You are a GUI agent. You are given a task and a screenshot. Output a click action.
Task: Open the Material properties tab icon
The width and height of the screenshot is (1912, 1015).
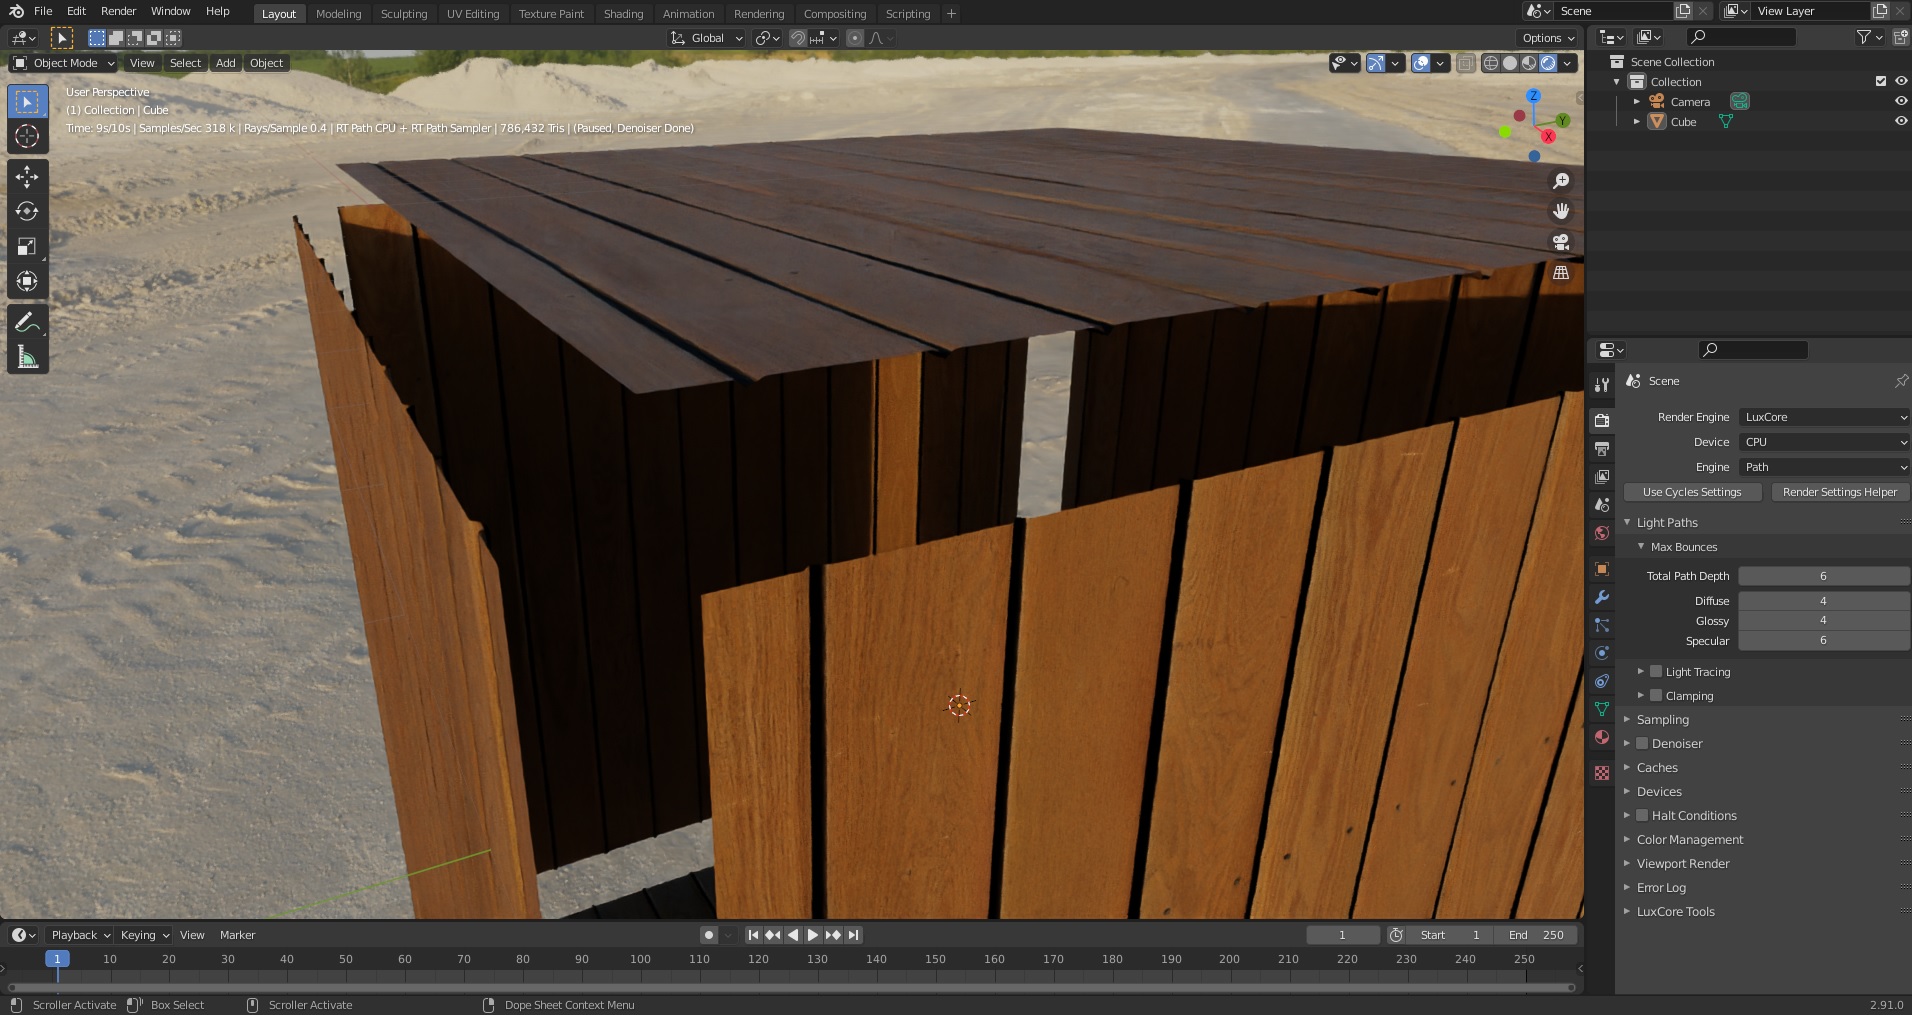coord(1602,737)
